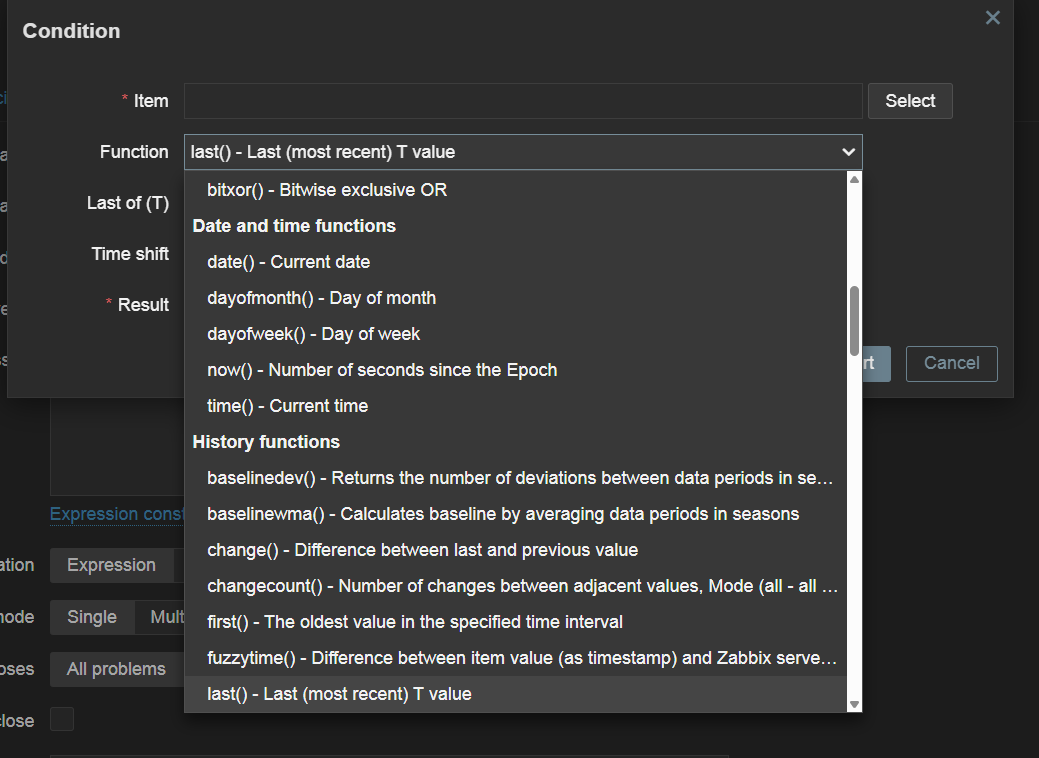This screenshot has height=758, width=1039.
Task: Click inside the Item input field
Action: 523,101
